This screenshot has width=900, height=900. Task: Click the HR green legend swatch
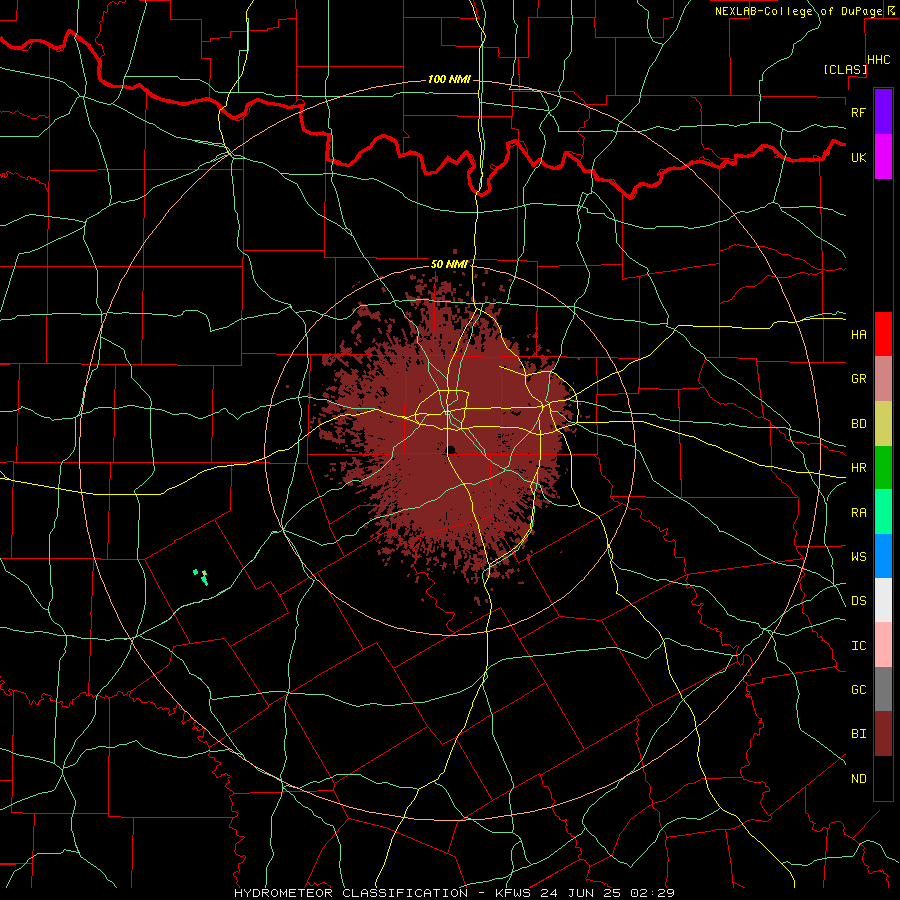point(883,467)
